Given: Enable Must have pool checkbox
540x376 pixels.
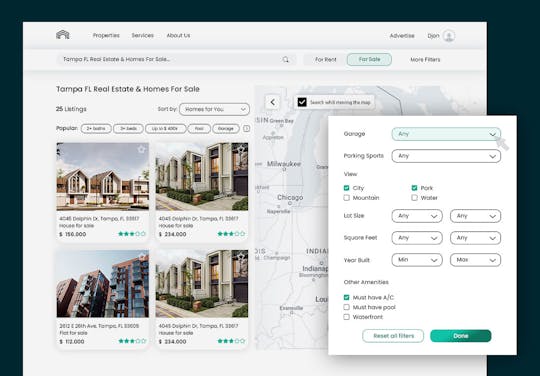Looking at the screenshot, I should click(x=346, y=307).
